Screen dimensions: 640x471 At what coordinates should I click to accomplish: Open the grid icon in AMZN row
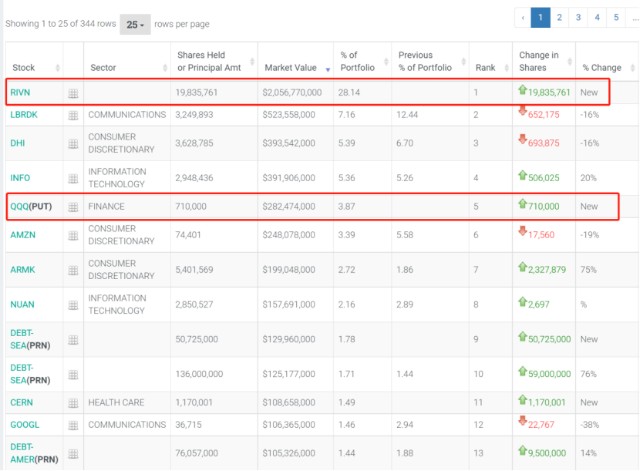73,236
